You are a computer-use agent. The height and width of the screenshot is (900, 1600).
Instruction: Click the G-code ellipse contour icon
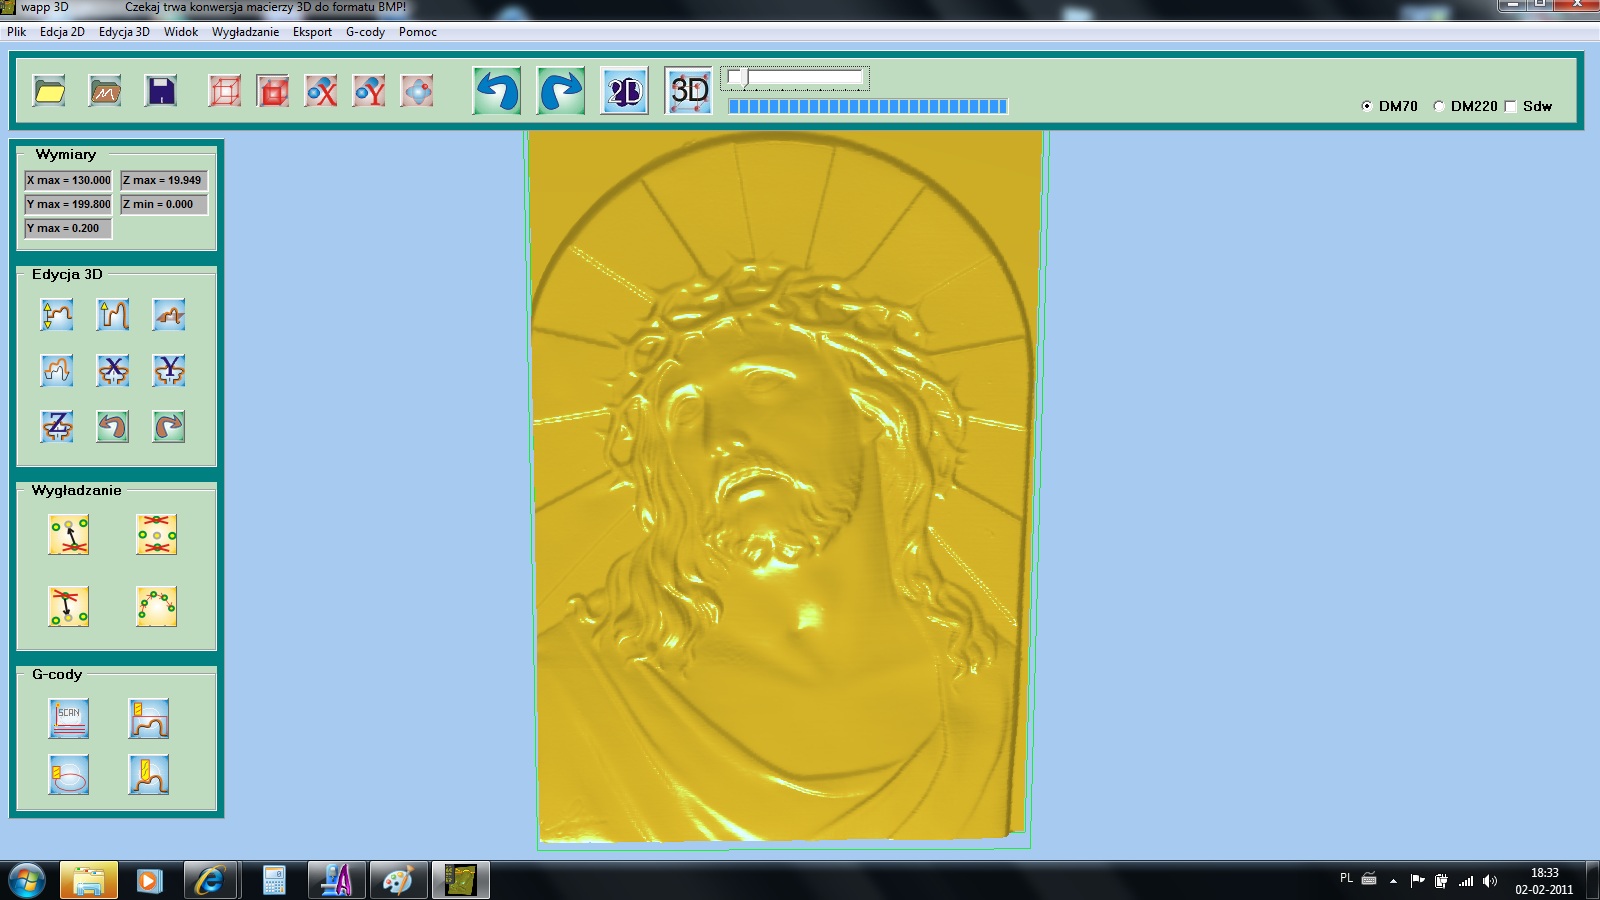[x=69, y=775]
